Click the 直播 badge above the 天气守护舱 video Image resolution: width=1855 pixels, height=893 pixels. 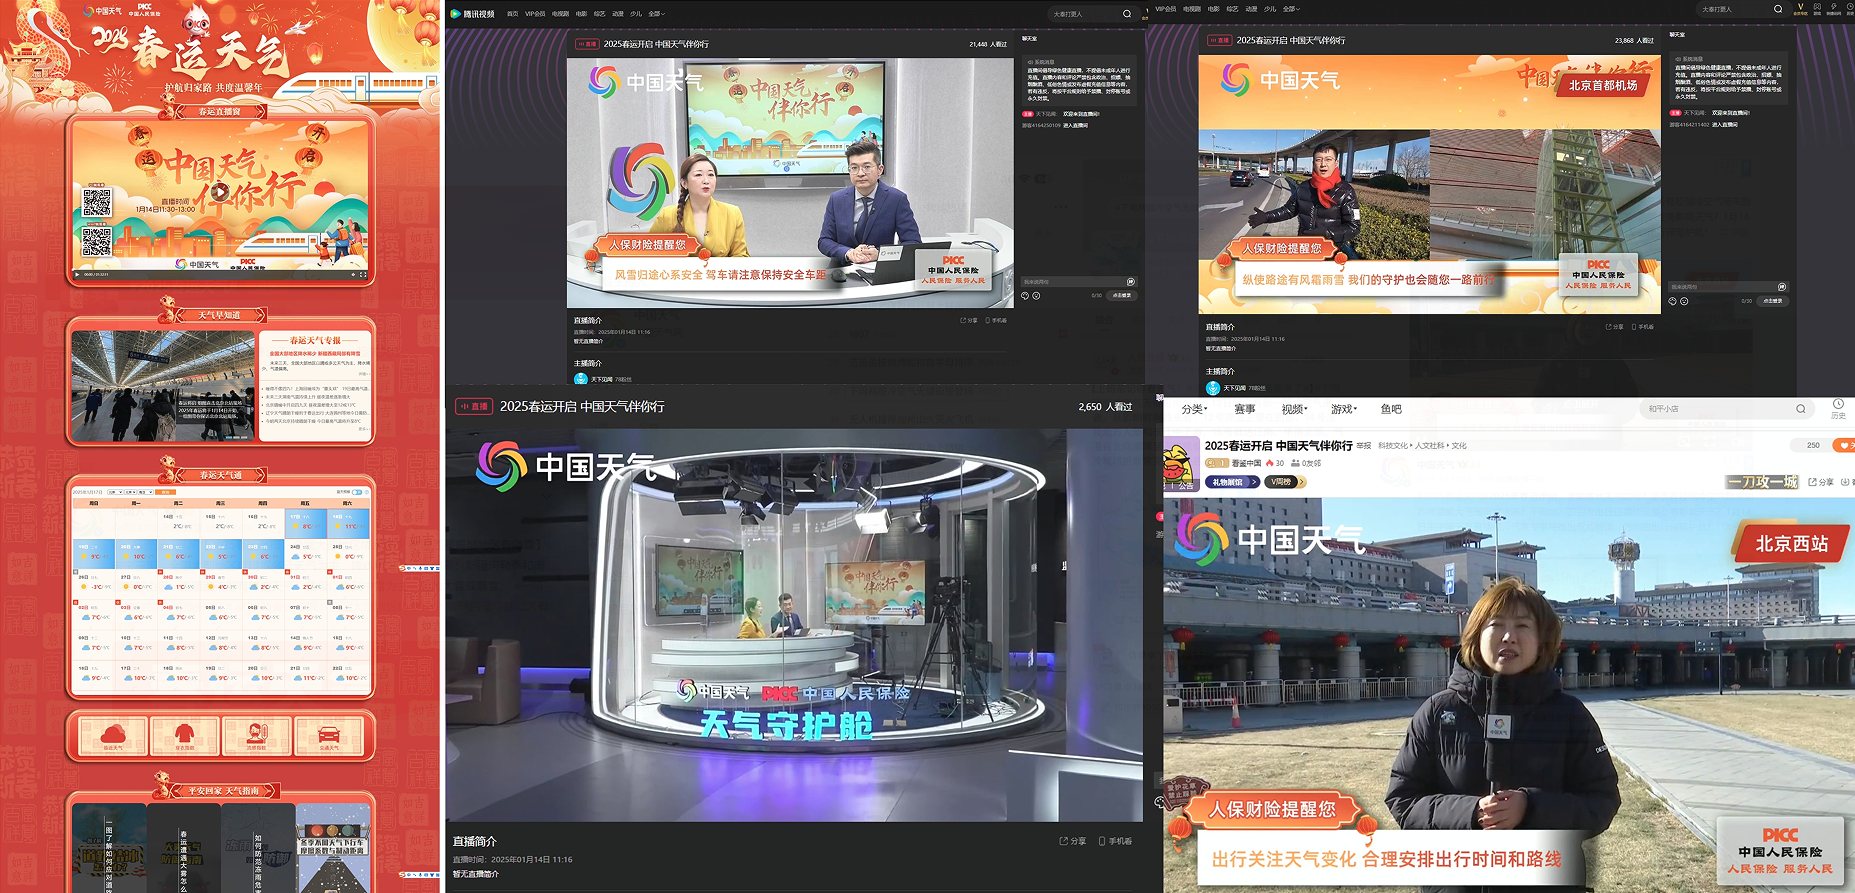(x=475, y=406)
